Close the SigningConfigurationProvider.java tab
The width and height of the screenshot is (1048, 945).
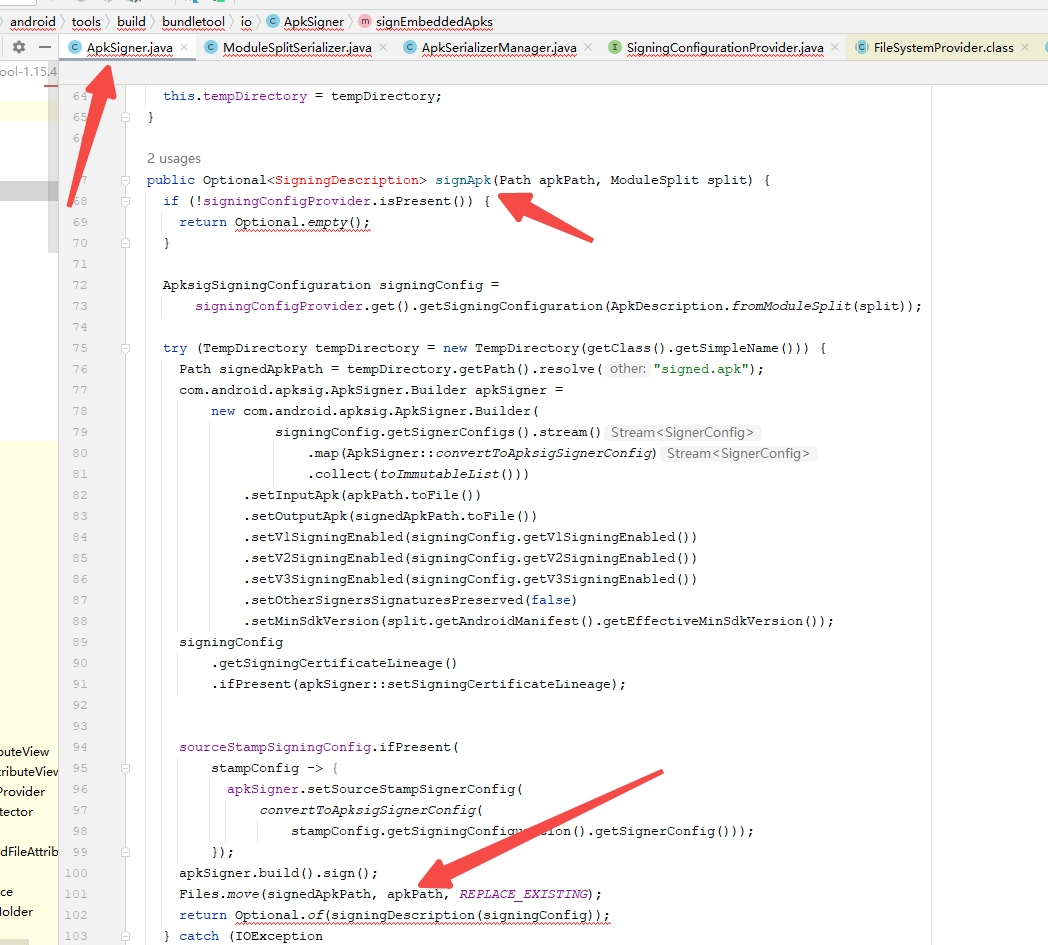click(835, 47)
